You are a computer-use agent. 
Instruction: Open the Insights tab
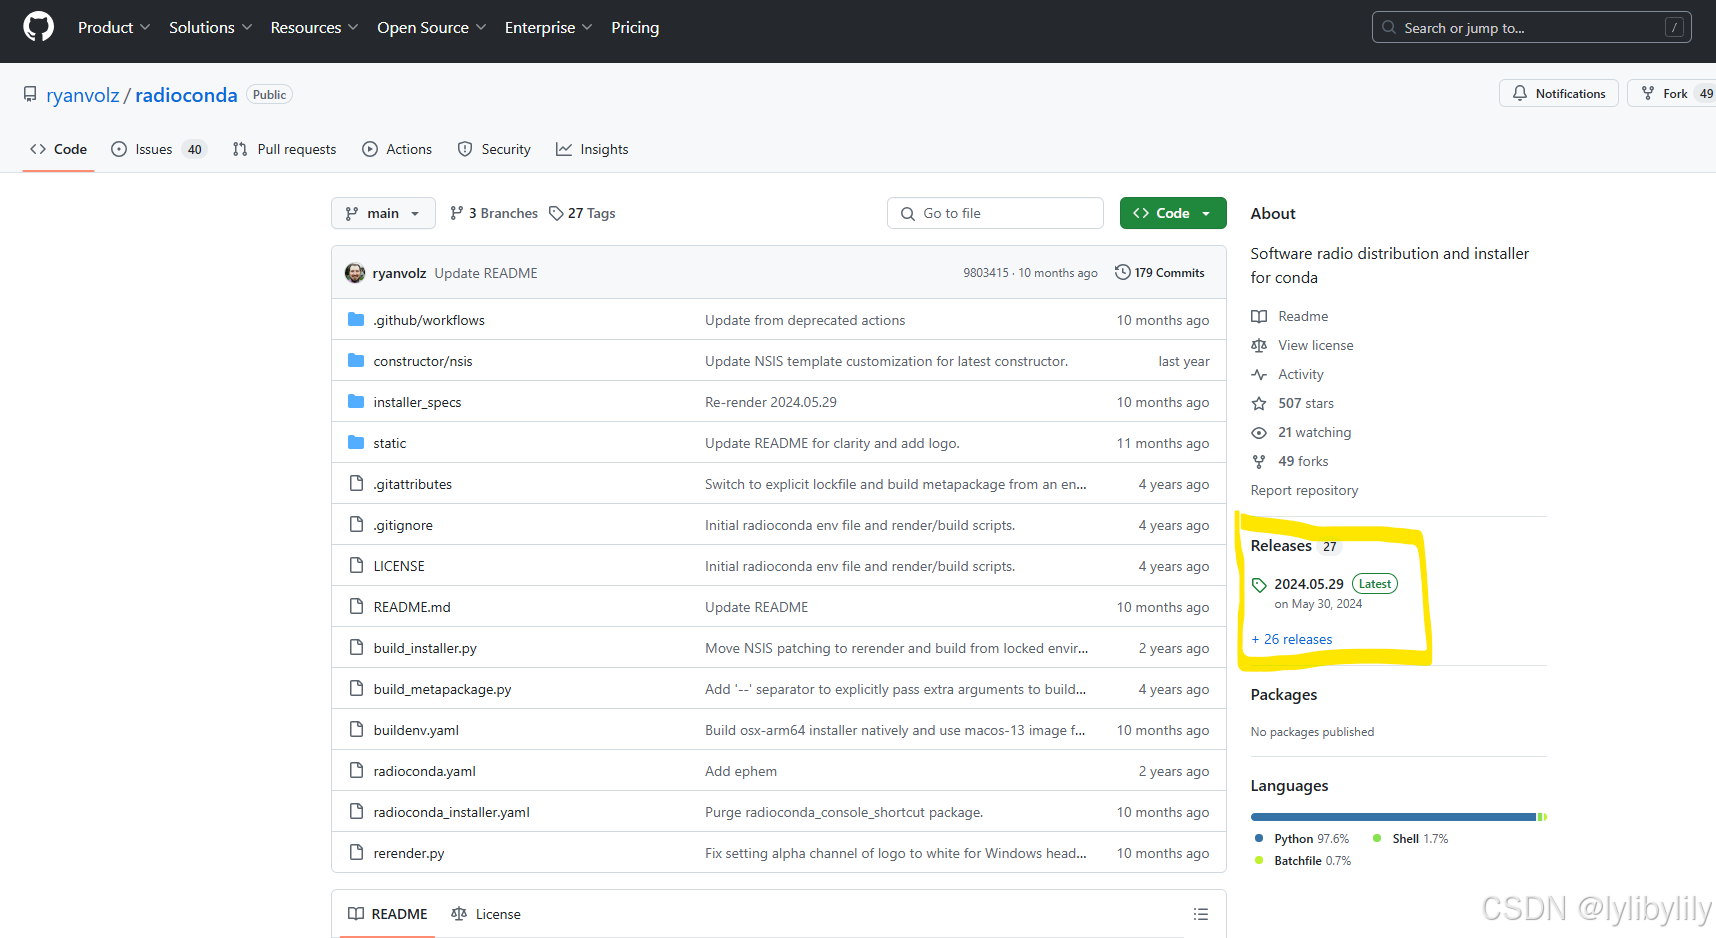tap(592, 149)
